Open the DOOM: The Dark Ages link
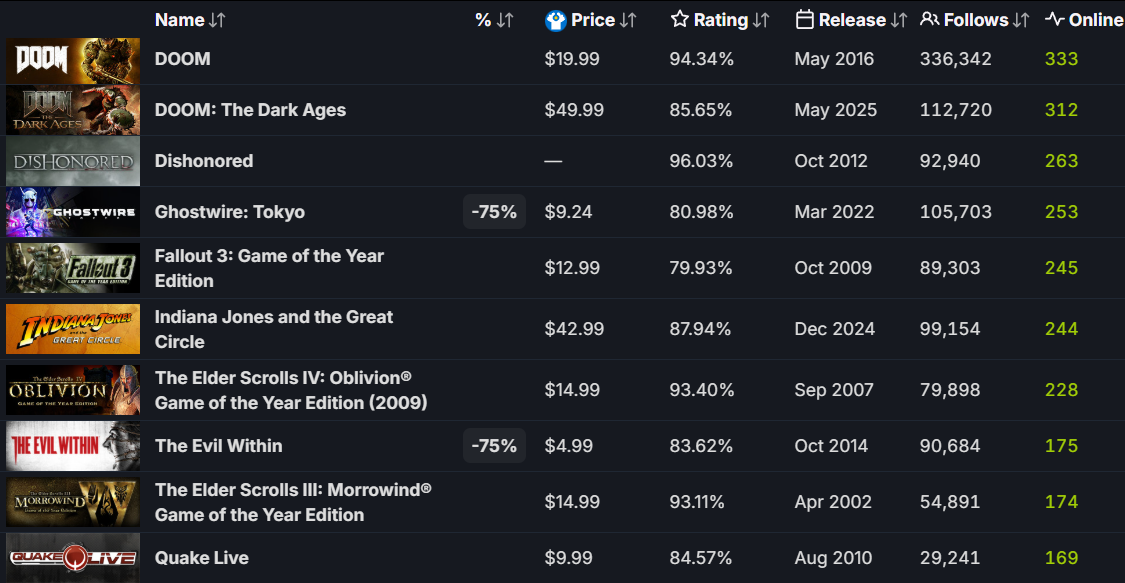1125x583 pixels. coord(250,110)
